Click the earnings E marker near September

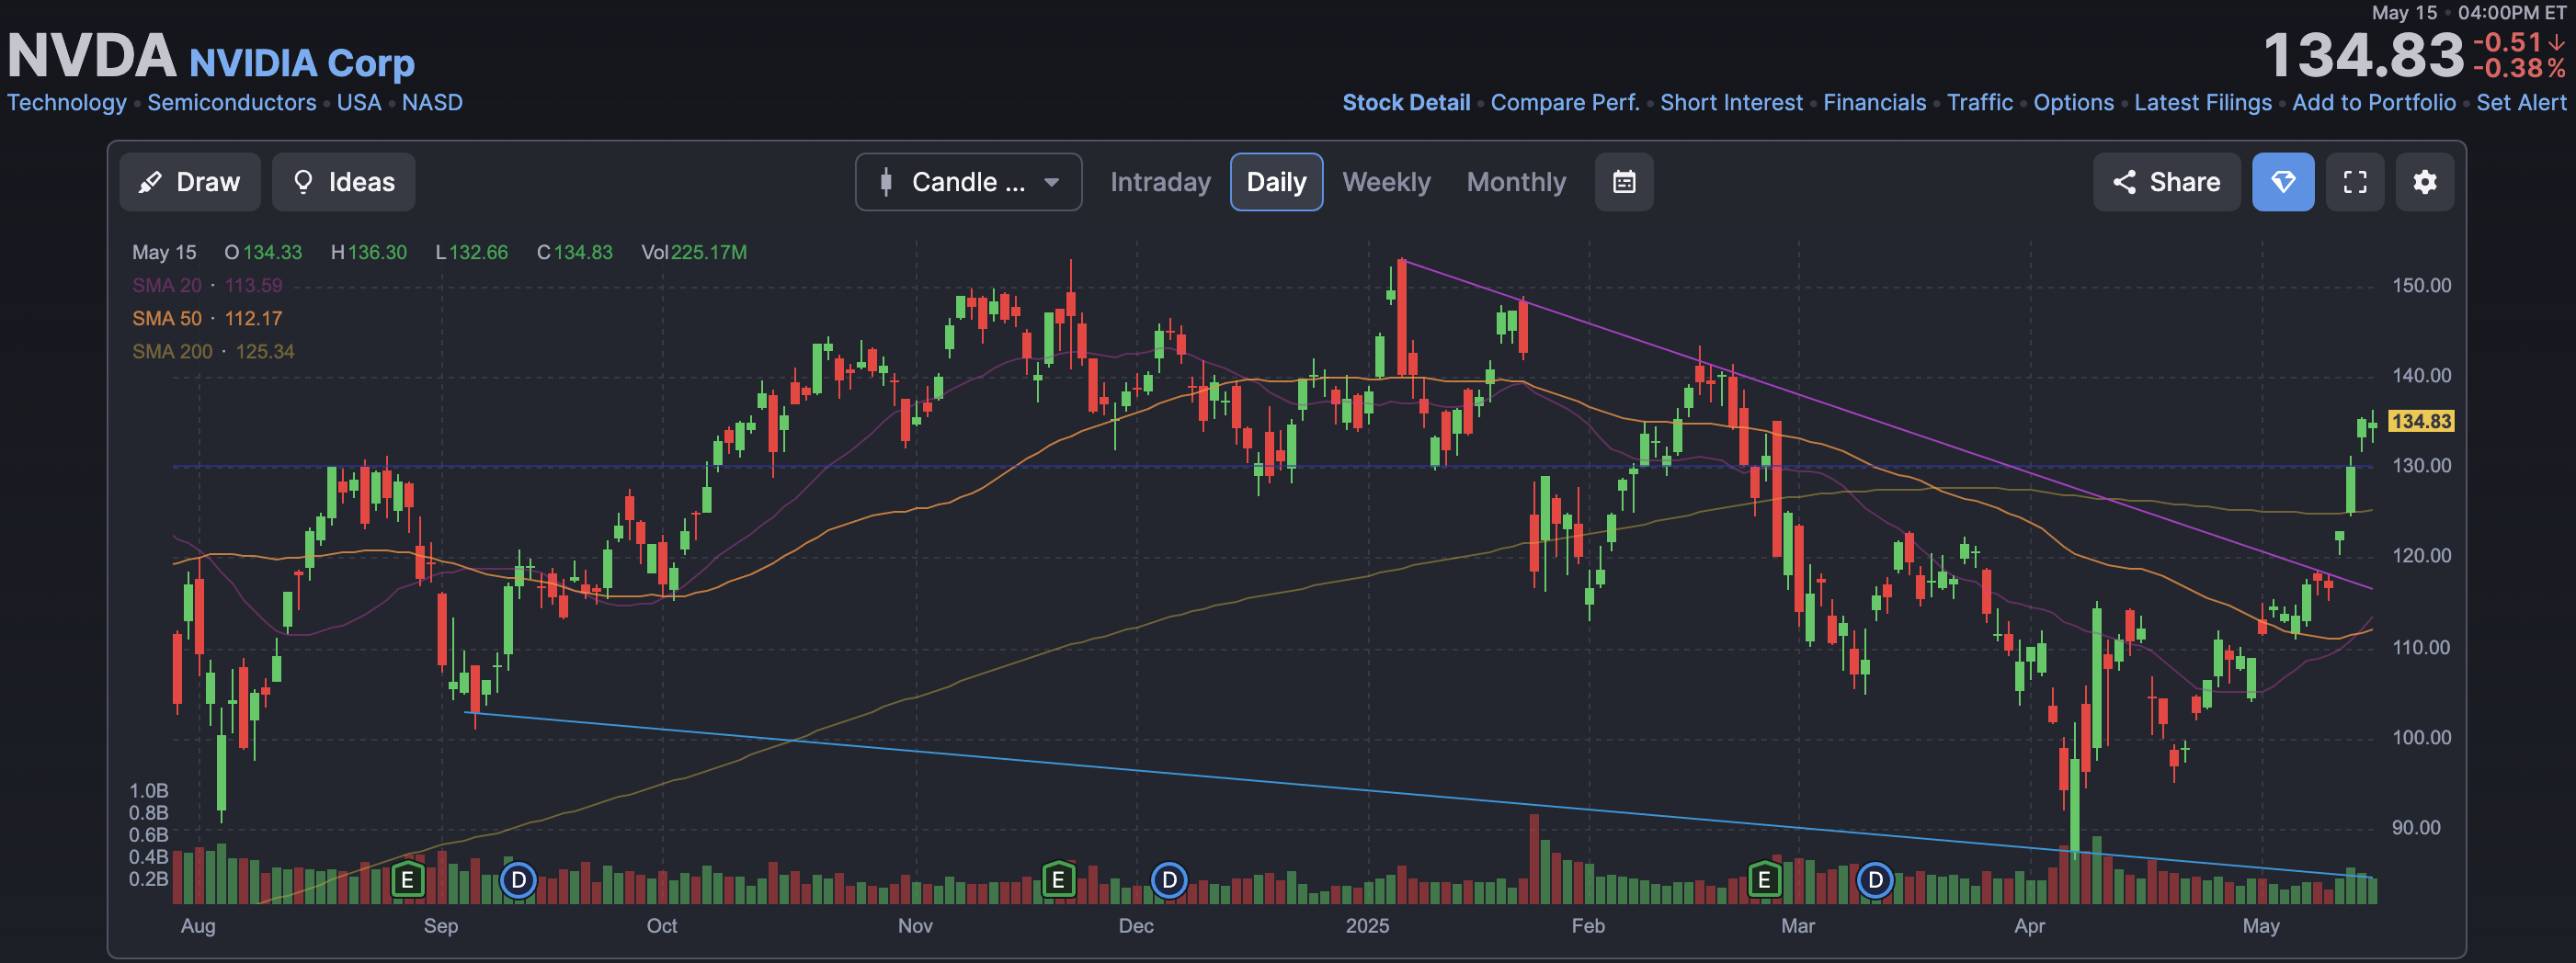pyautogui.click(x=407, y=880)
